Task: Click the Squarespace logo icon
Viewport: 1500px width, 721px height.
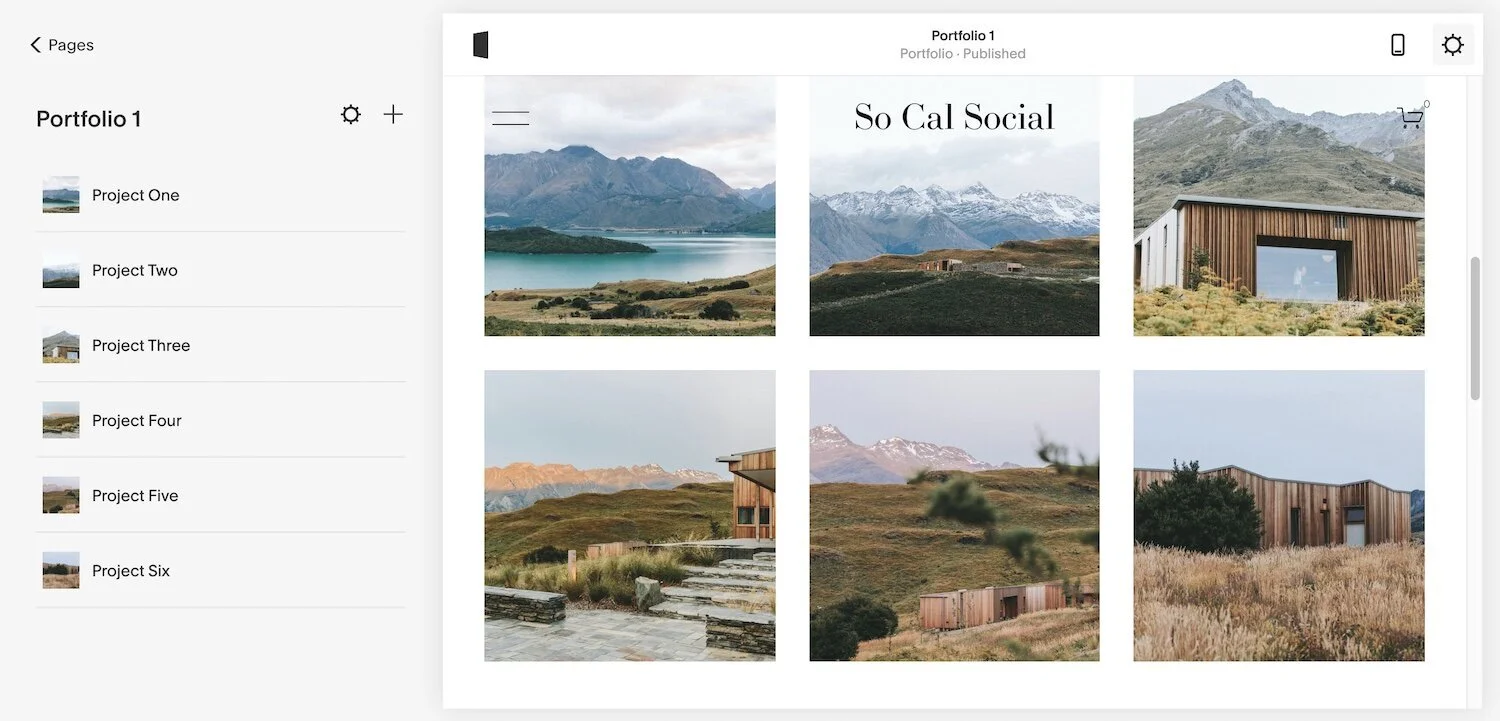Action: 481,45
